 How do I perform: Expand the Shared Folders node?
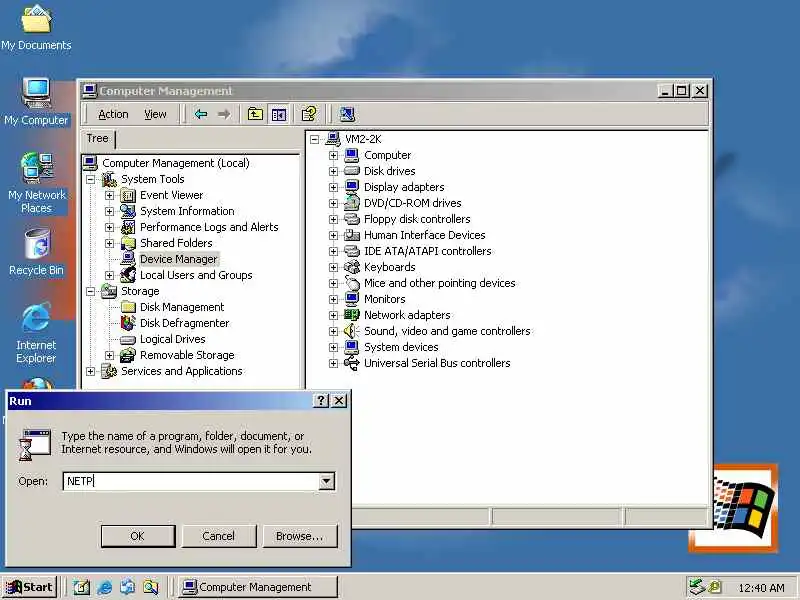(x=109, y=243)
